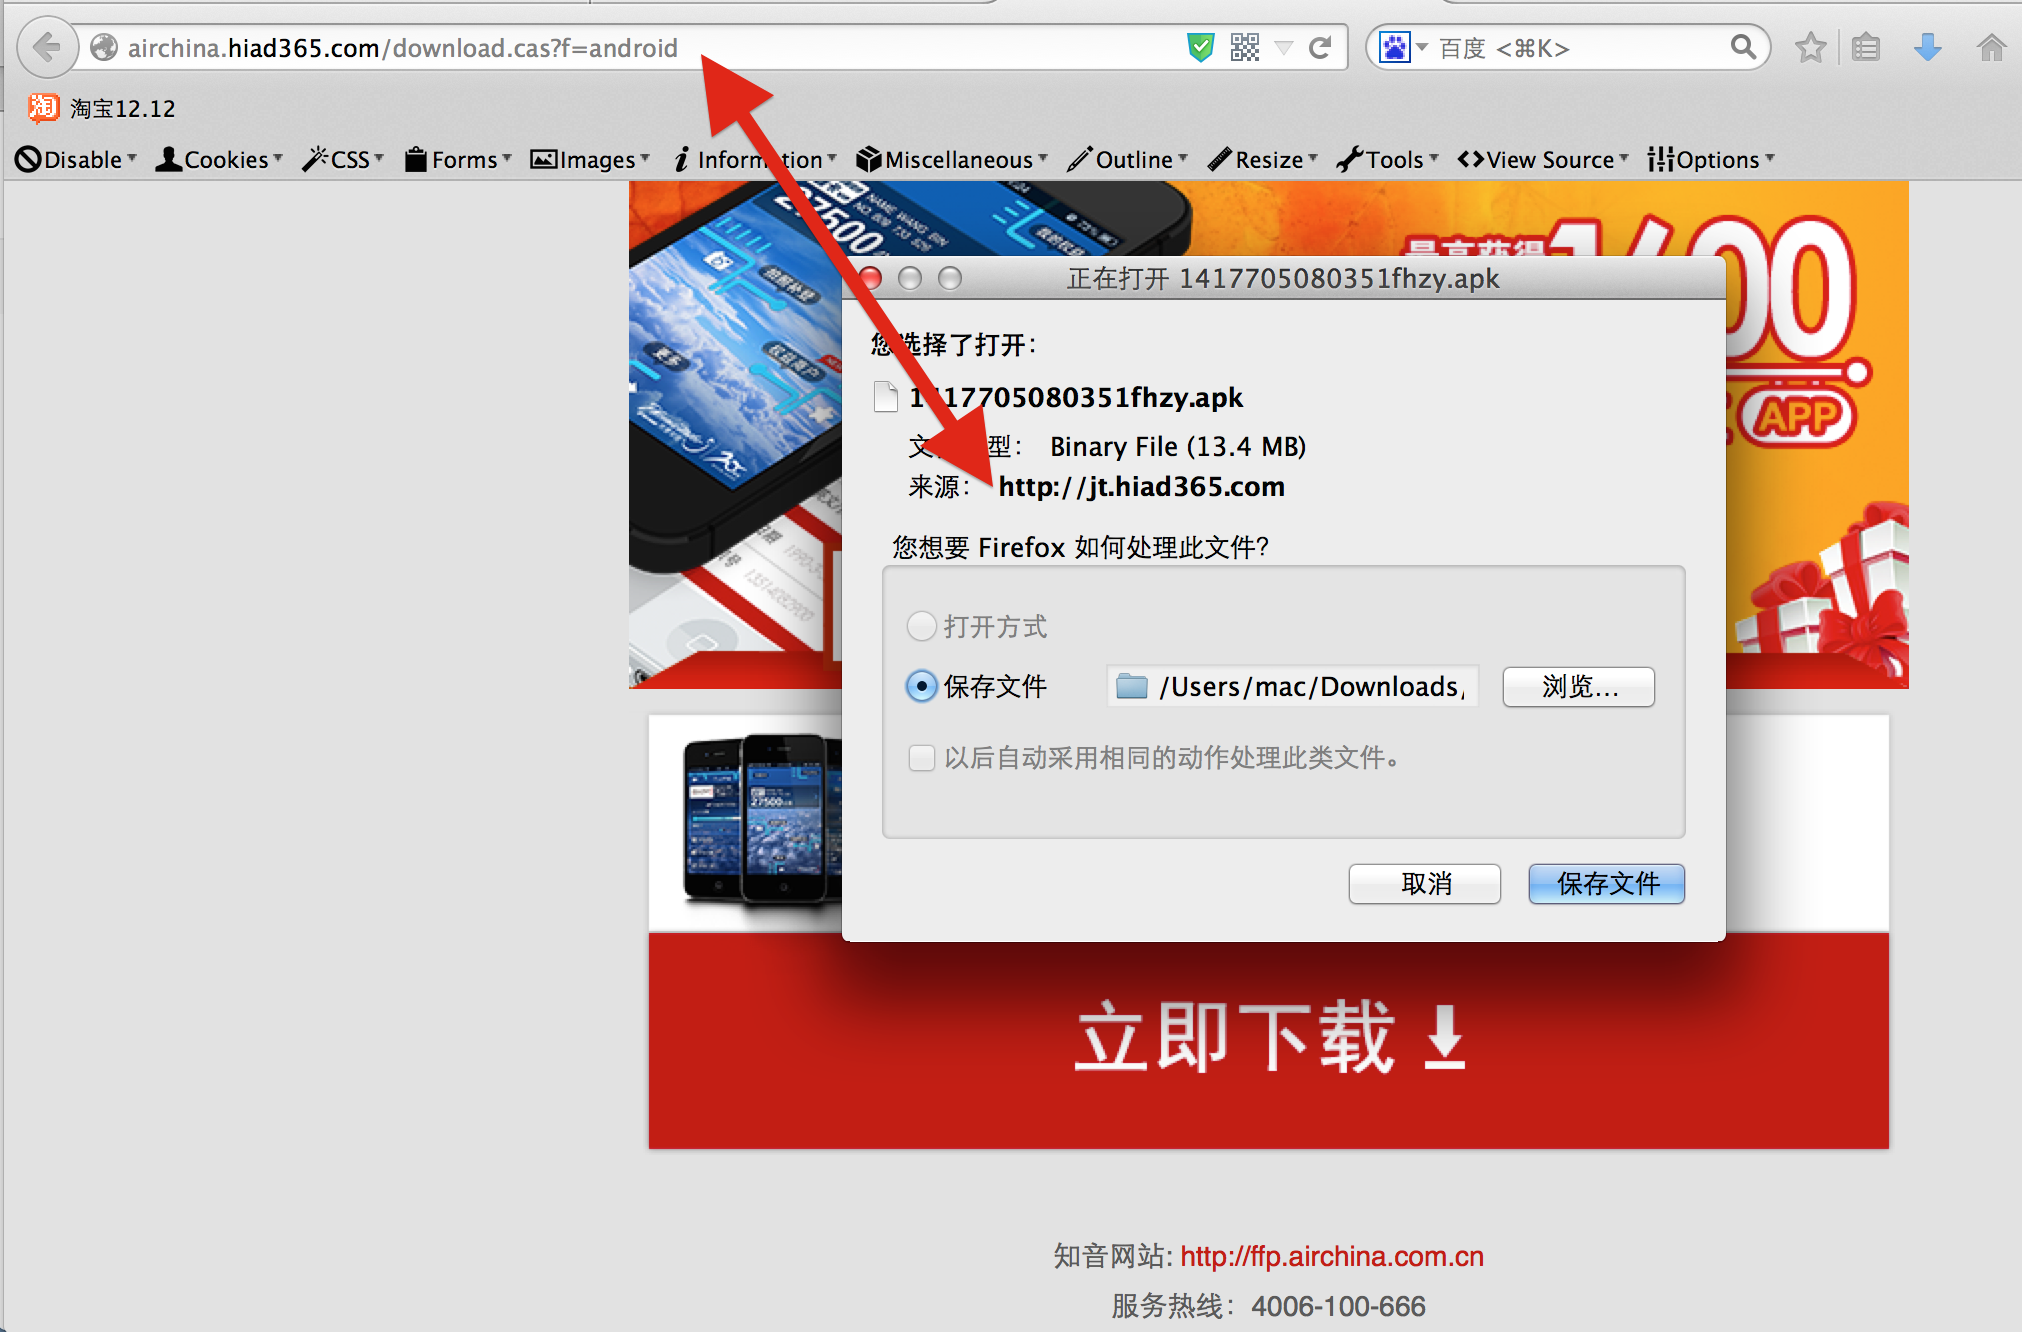Open the Taobao 12.12 bookmark
Screen dimensions: 2022x1332
click(101, 108)
